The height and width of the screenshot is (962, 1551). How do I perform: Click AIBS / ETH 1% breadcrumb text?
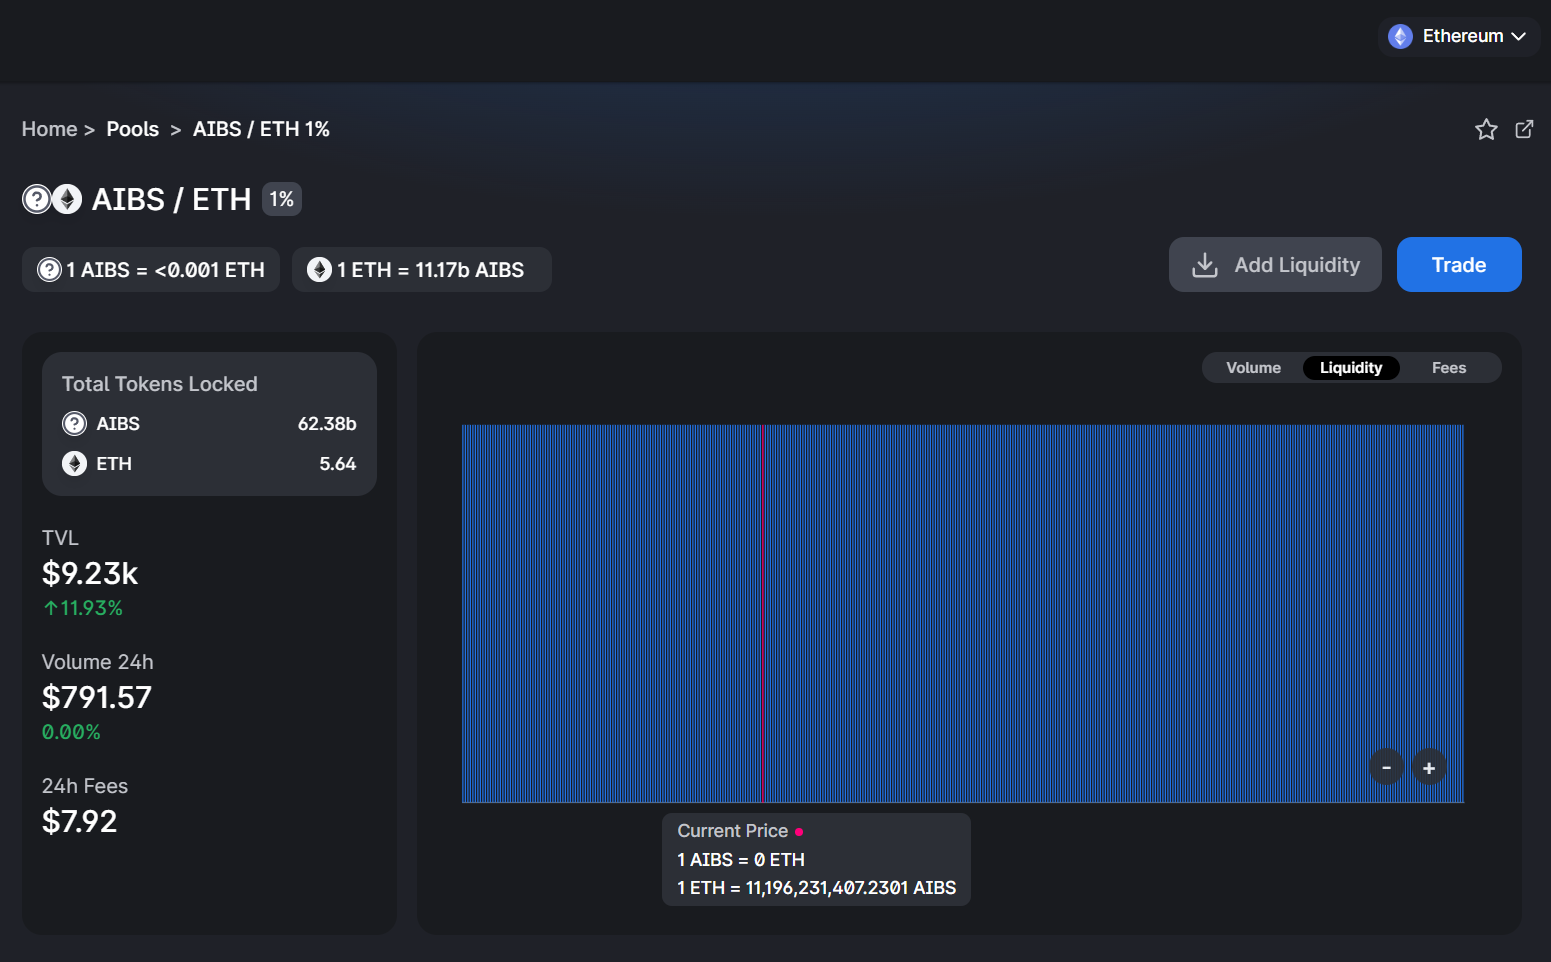261,129
